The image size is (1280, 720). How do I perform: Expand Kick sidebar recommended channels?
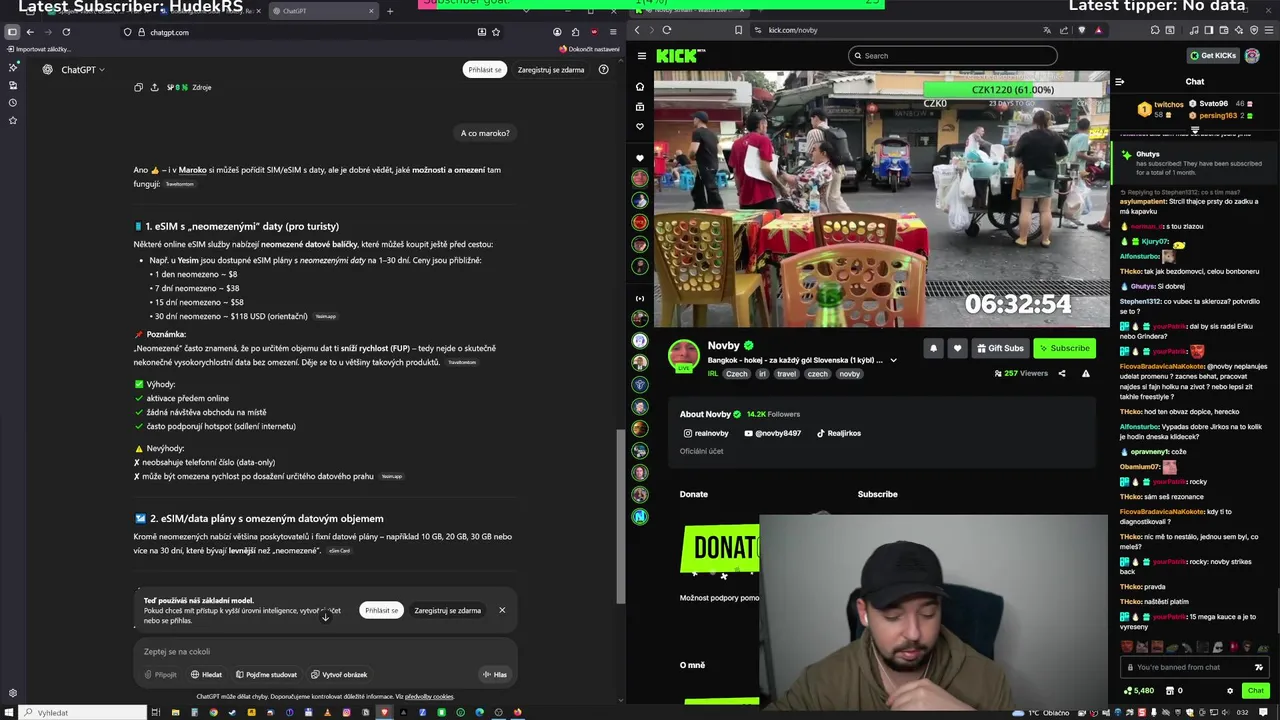click(x=640, y=298)
